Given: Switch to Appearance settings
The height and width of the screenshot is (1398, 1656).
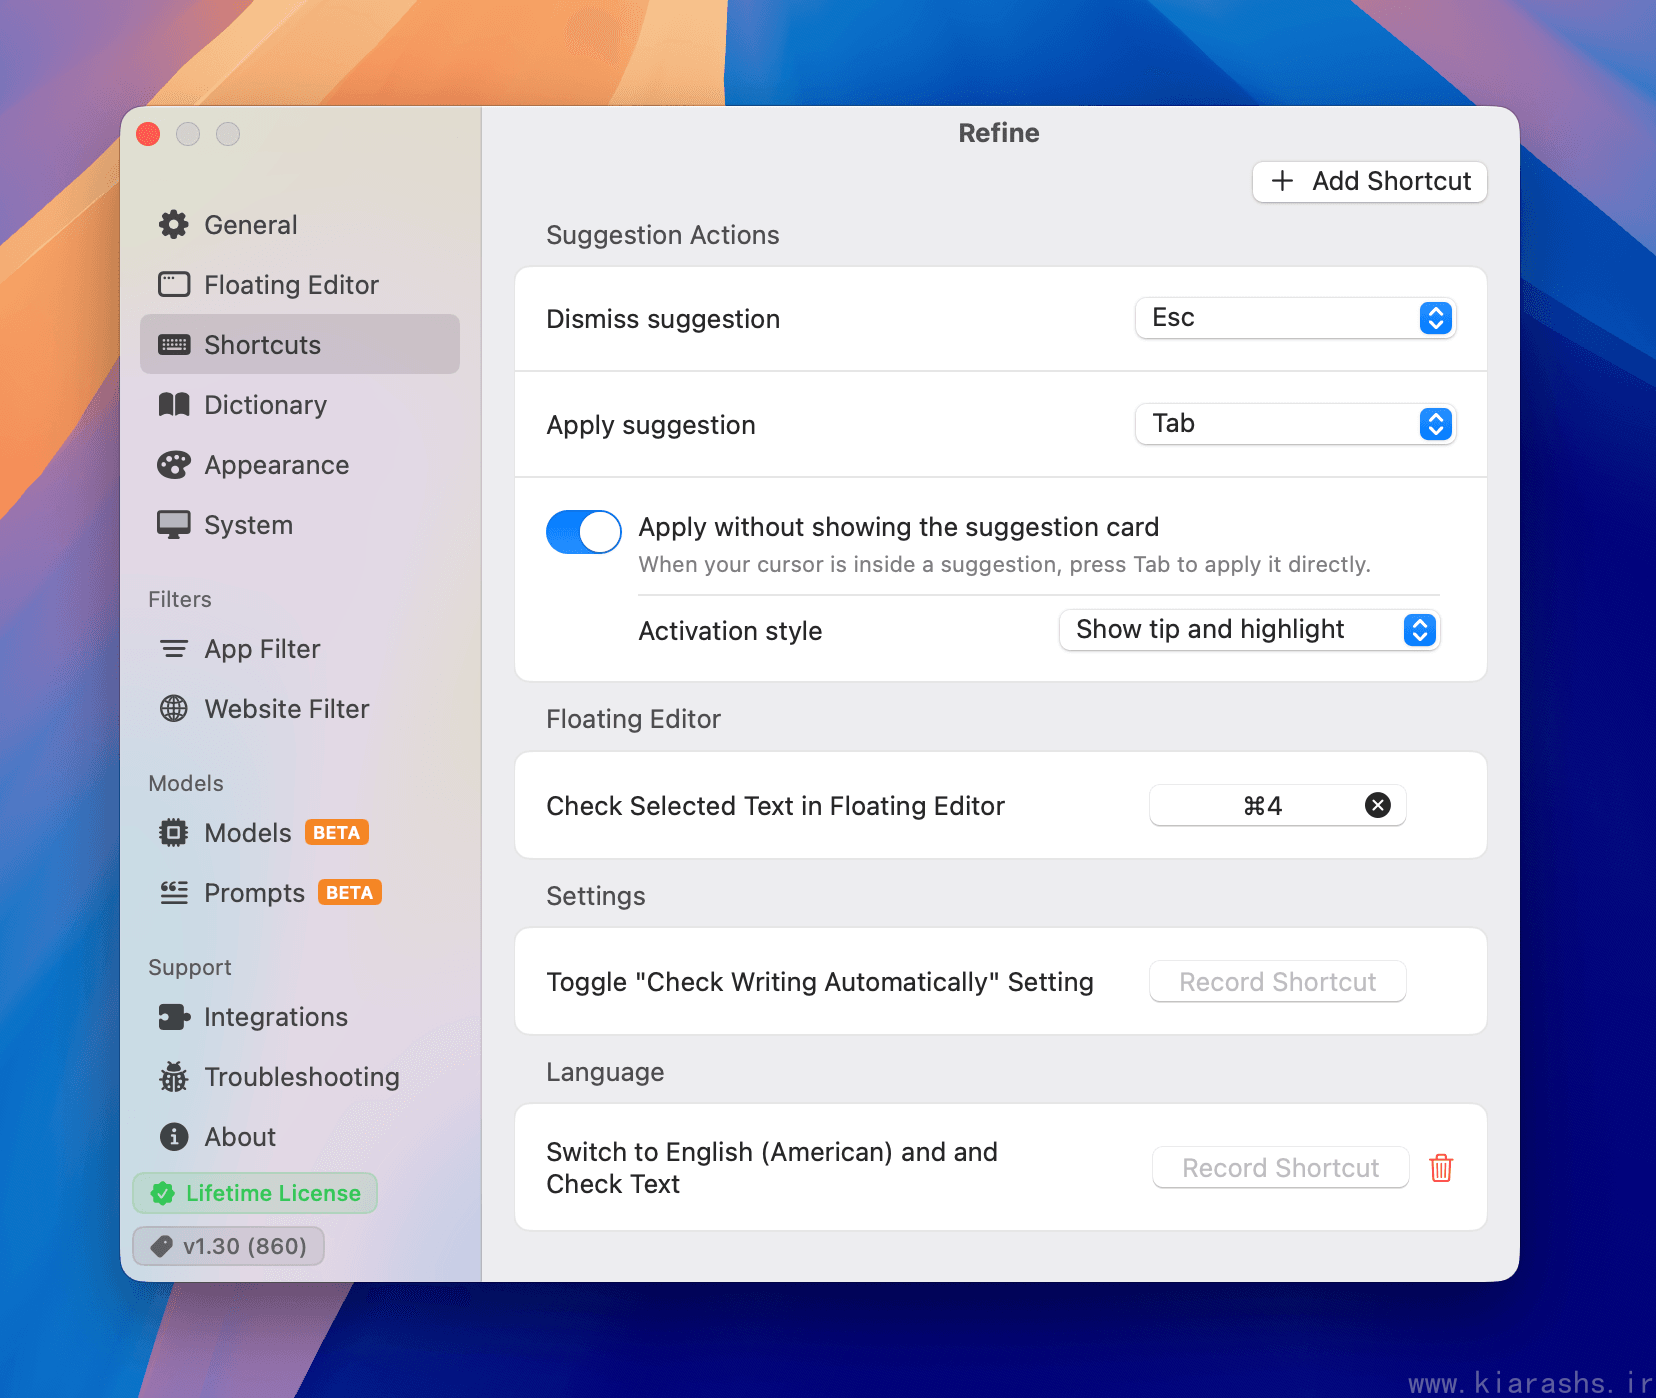Looking at the screenshot, I should (300, 465).
